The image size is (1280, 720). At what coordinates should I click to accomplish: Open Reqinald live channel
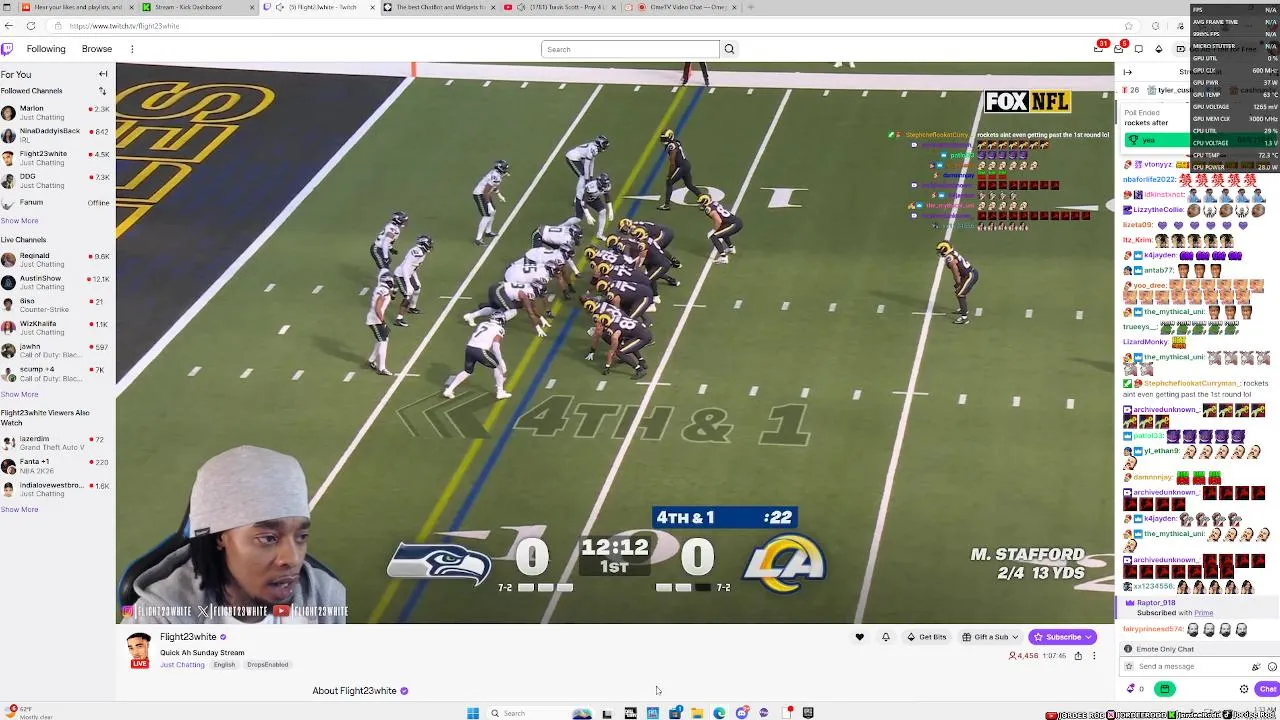[55, 260]
